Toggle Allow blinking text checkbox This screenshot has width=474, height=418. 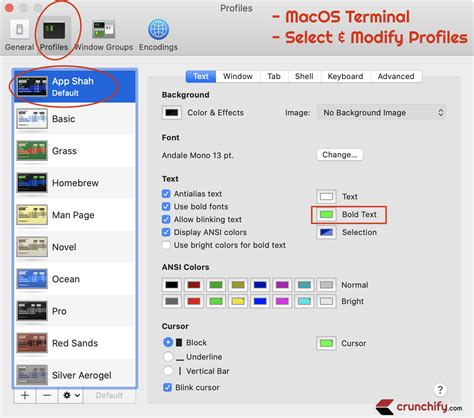tap(166, 219)
